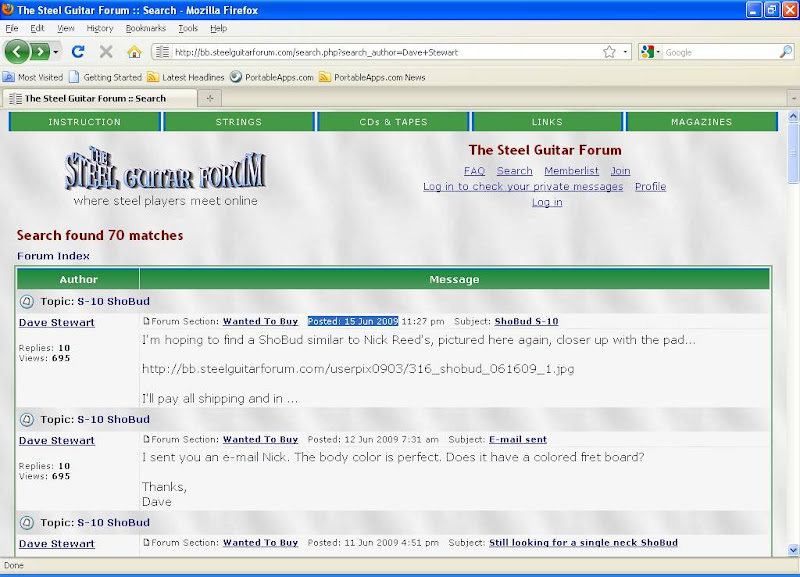This screenshot has width=800, height=577.
Task: Go forward with the Forward arrow button
Action: tap(40, 52)
